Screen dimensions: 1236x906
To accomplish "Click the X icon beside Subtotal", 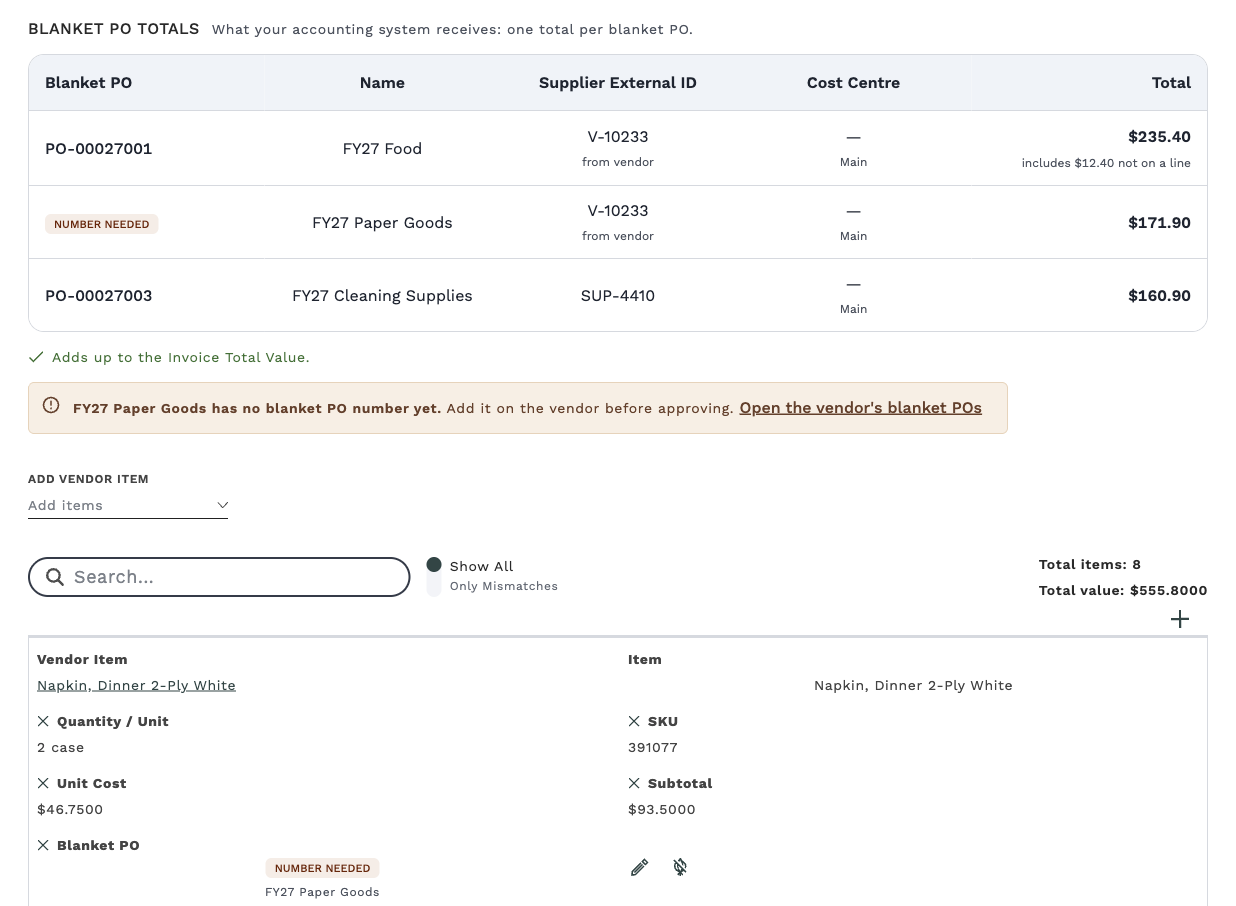I will click(634, 783).
